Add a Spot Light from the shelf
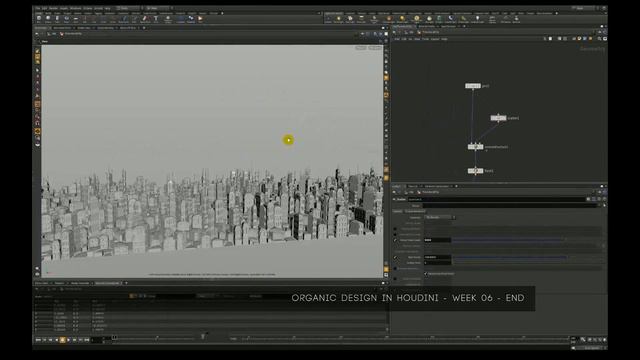Image resolution: width=640 pixels, height=360 pixels. coord(350,19)
